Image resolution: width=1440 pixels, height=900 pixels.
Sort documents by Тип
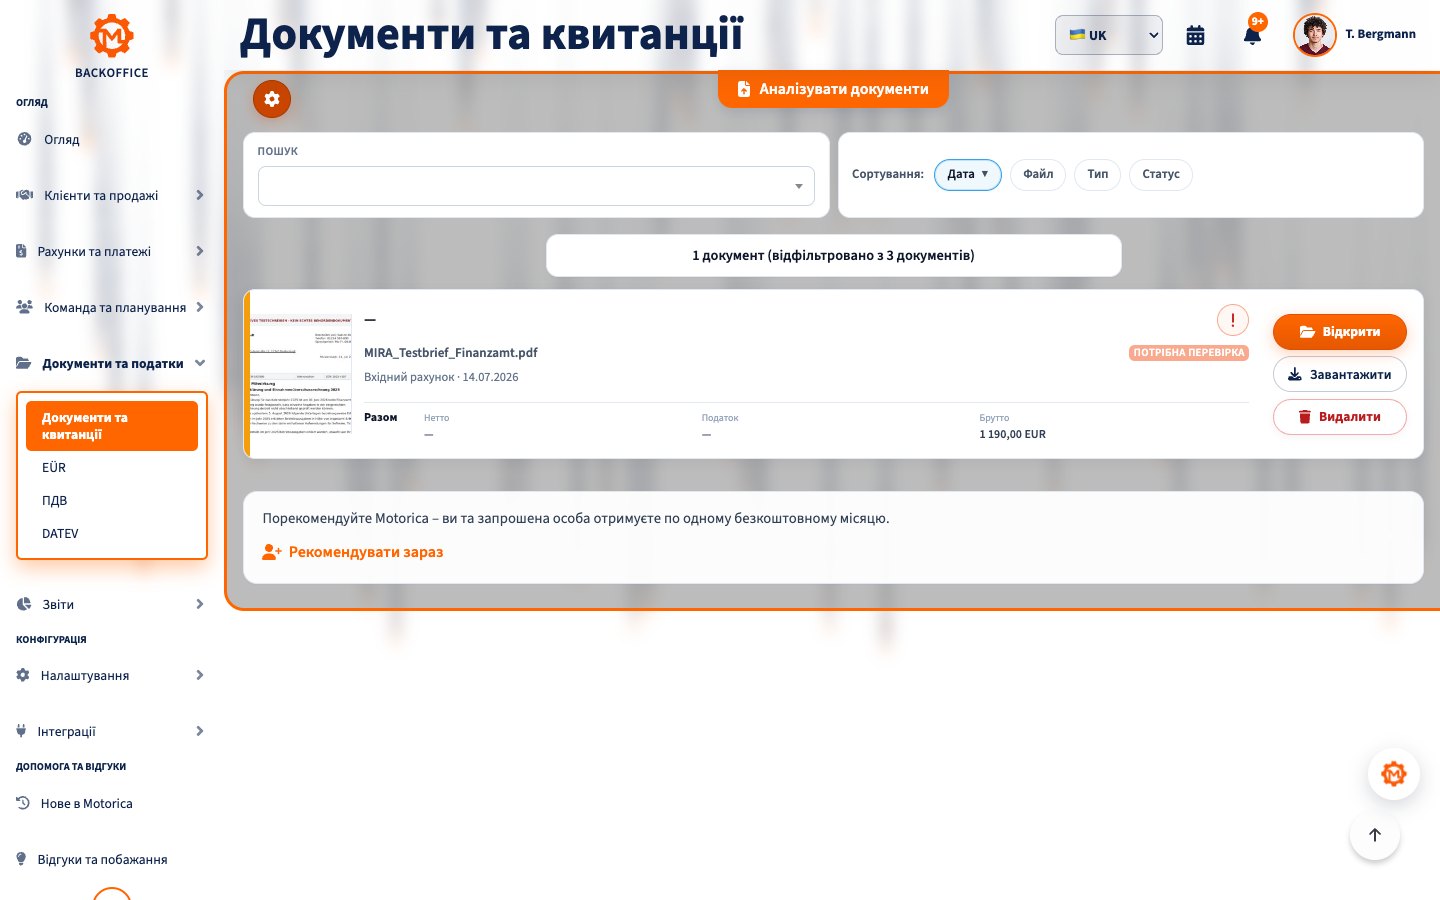coord(1097,174)
